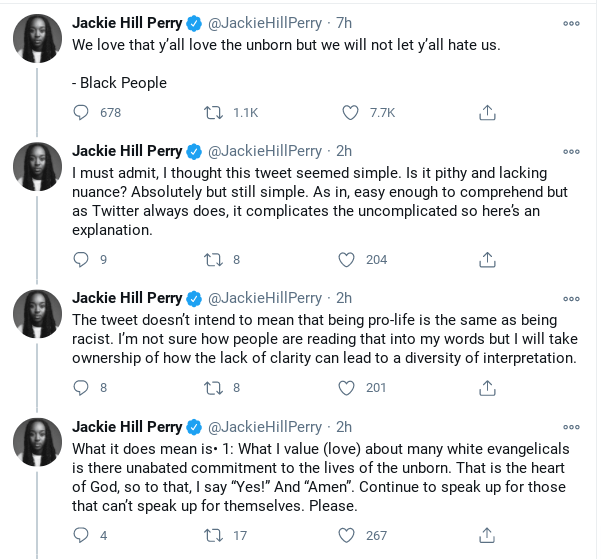Like the tweet with 267 likes
The image size is (601, 559).
coord(348,535)
